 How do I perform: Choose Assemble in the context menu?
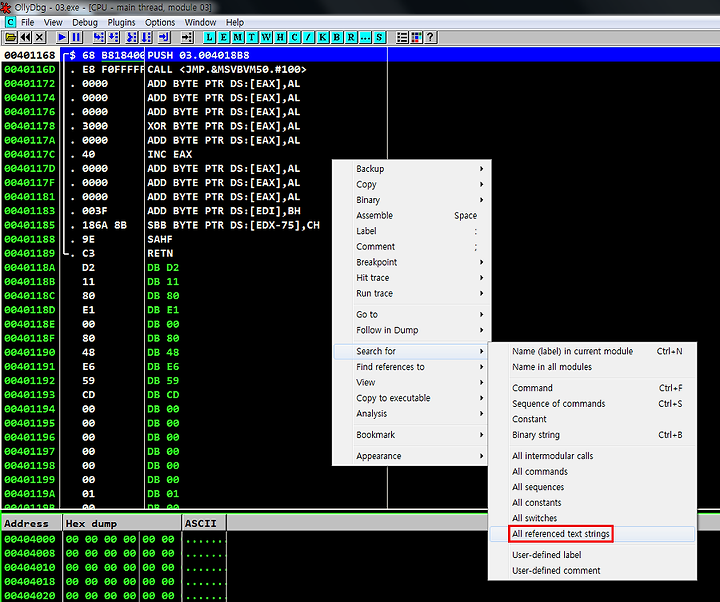click(411, 215)
